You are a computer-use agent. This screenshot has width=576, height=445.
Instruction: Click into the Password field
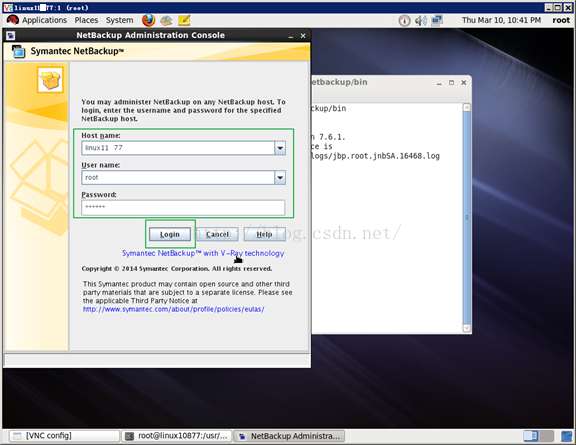coord(183,207)
